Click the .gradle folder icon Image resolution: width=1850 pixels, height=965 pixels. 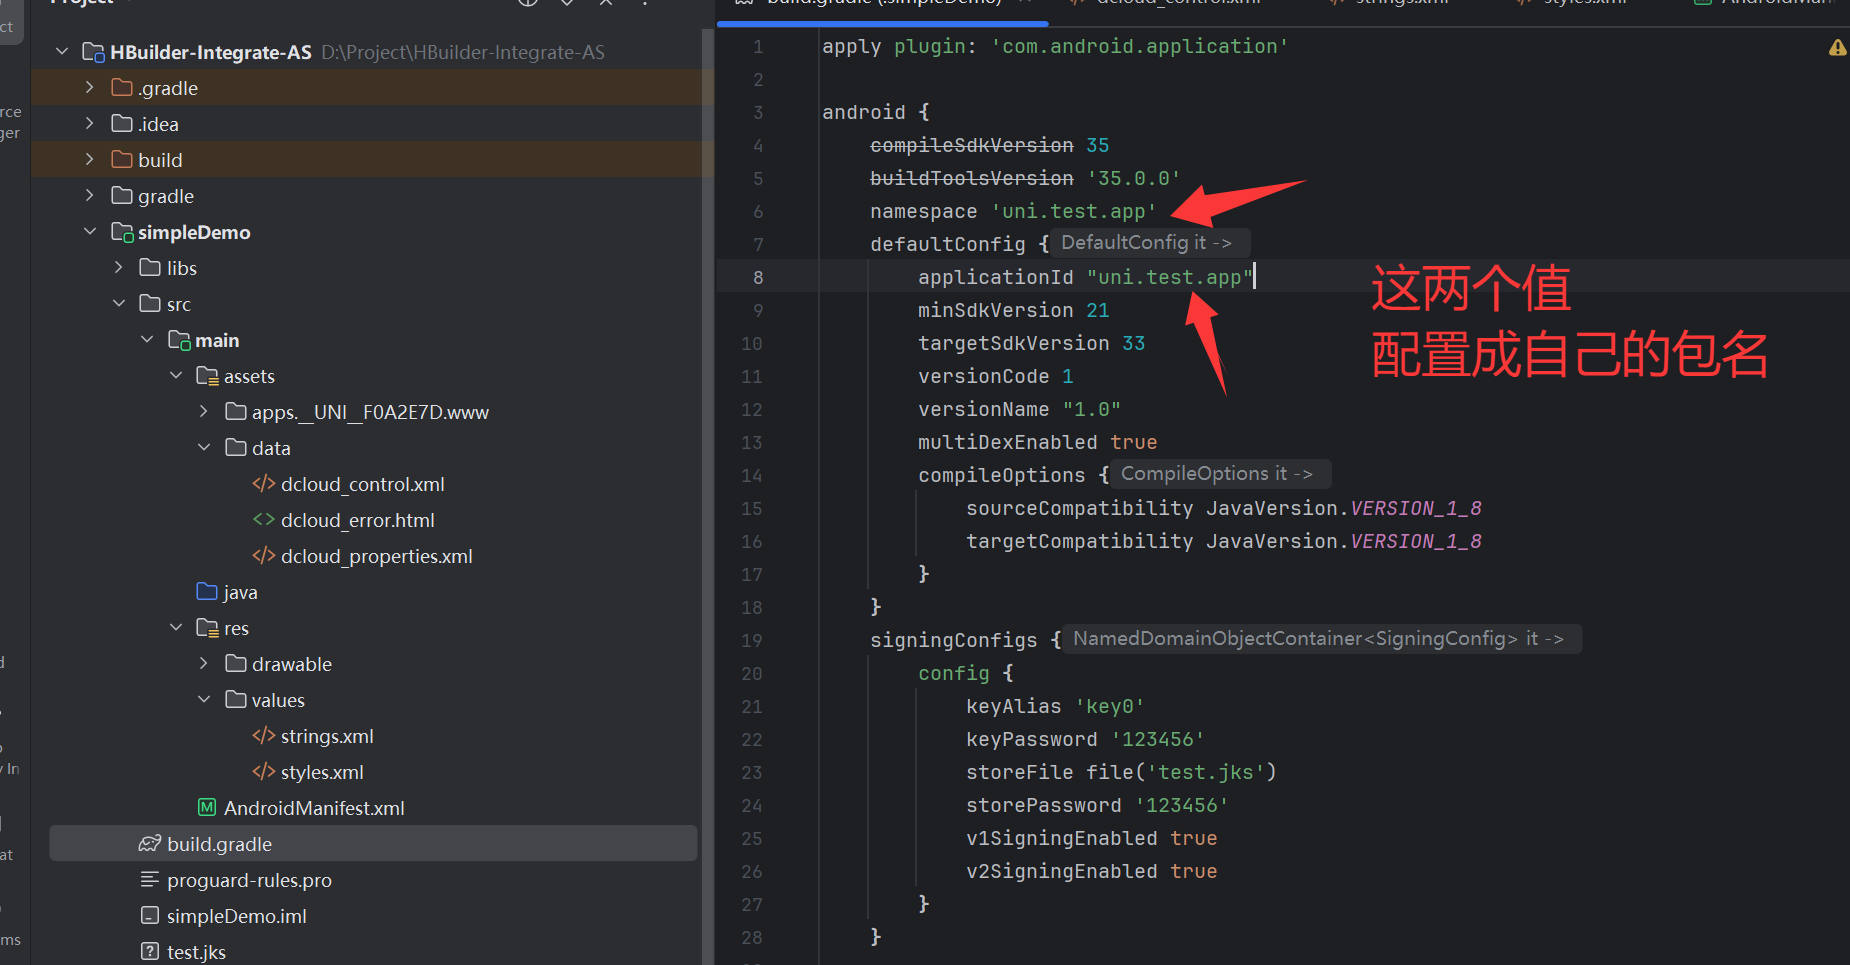click(122, 87)
